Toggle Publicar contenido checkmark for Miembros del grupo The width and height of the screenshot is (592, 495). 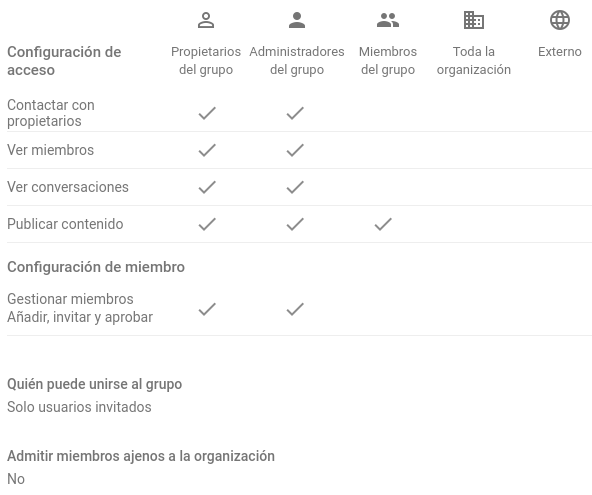(383, 224)
